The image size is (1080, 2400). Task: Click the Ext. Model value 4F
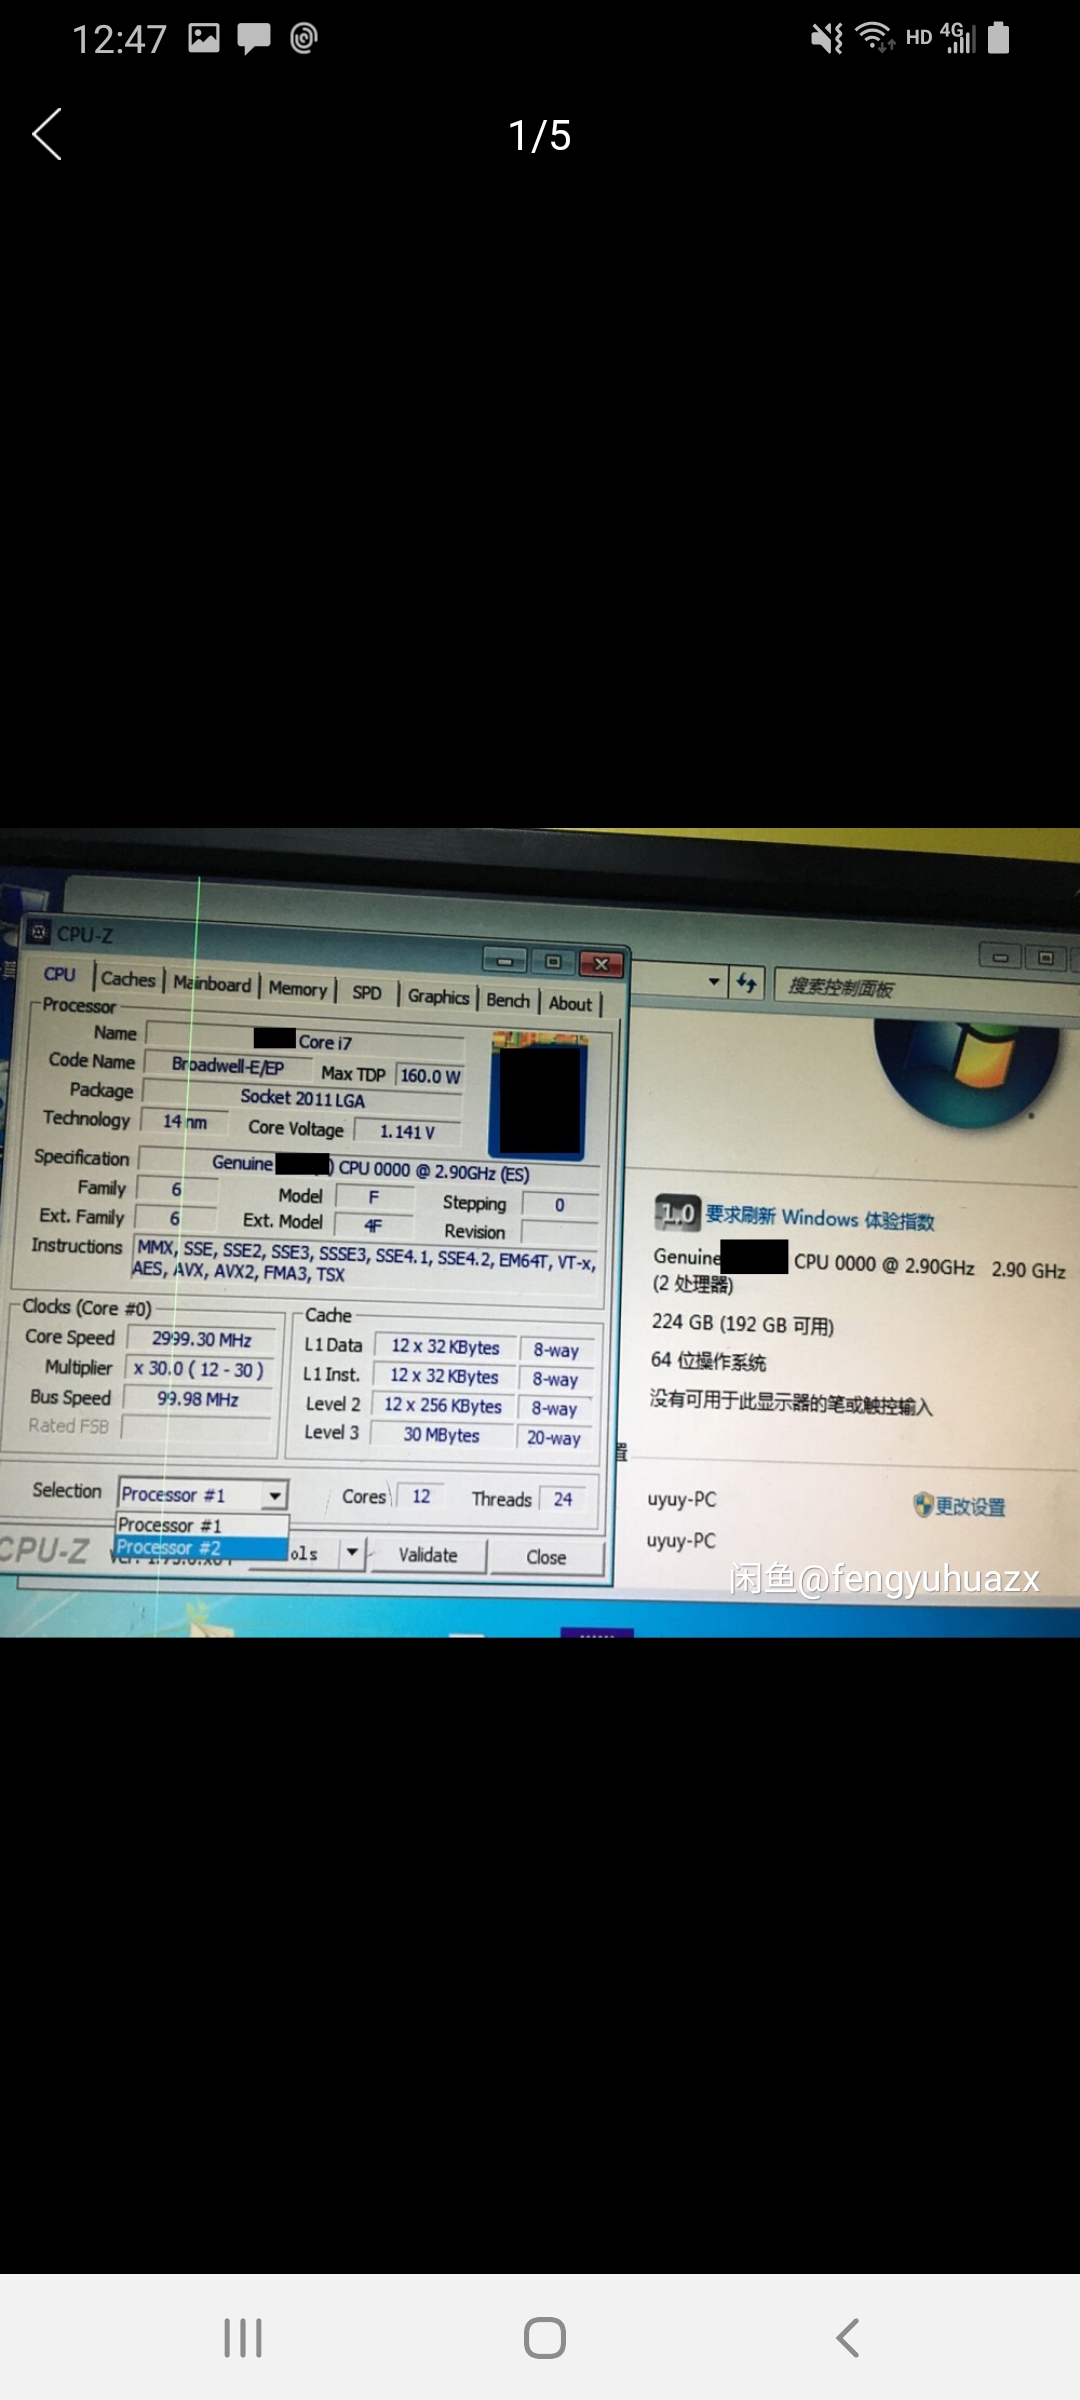coord(373,1225)
